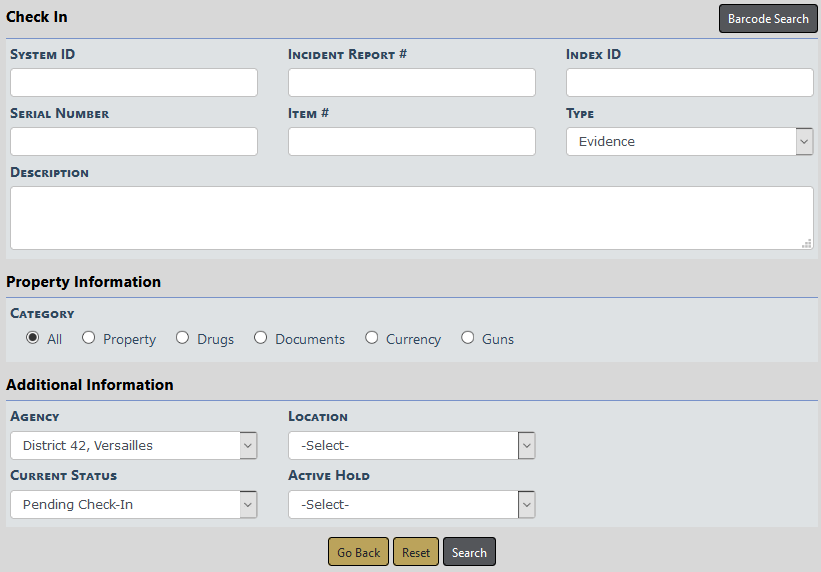The image size is (821, 572).
Task: Select the Currency radio button
Action: [372, 338]
